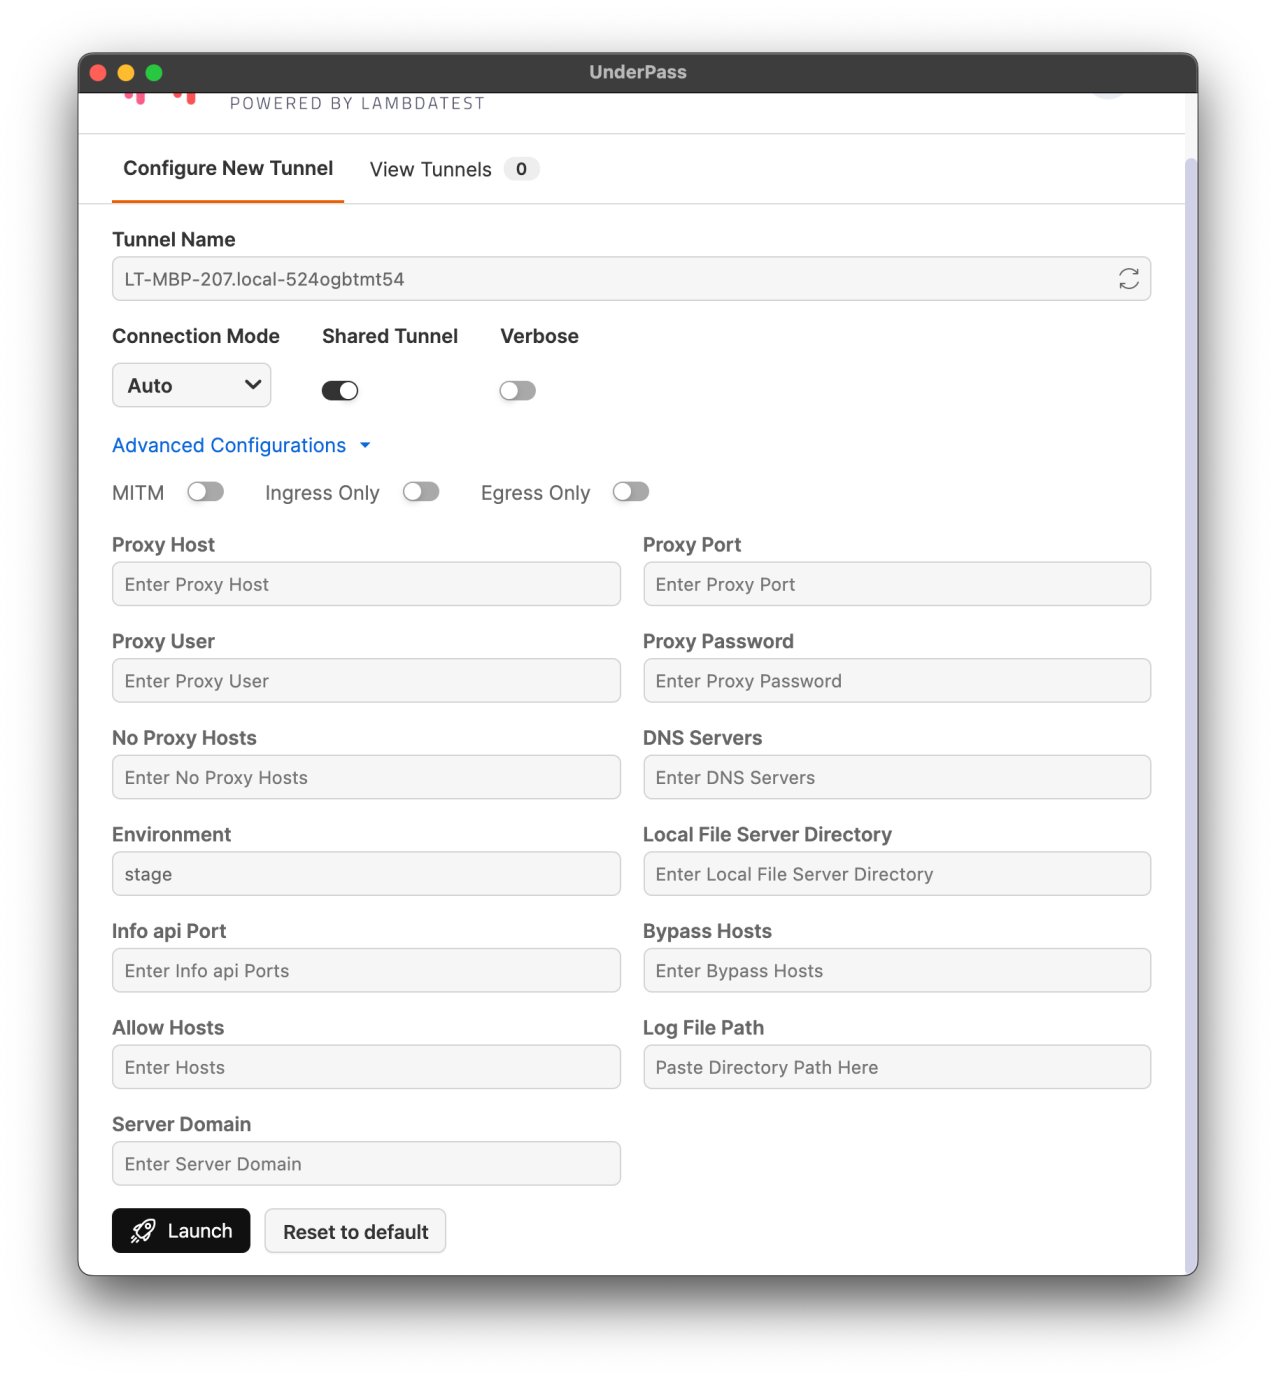Image resolution: width=1276 pixels, height=1379 pixels.
Task: Enable the Ingress Only toggle
Action: 421,492
